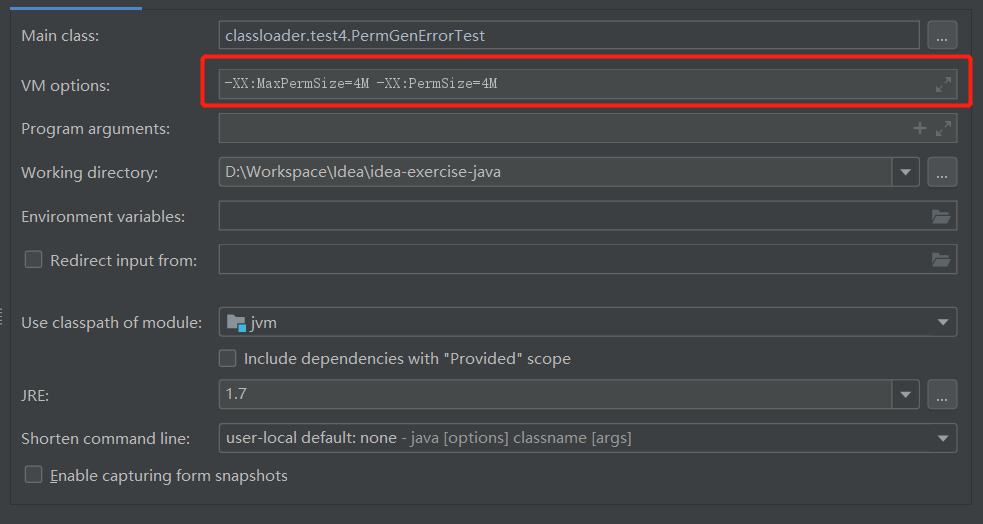
Task: Toggle Include dependencies with Provided scope
Action: (x=227, y=359)
